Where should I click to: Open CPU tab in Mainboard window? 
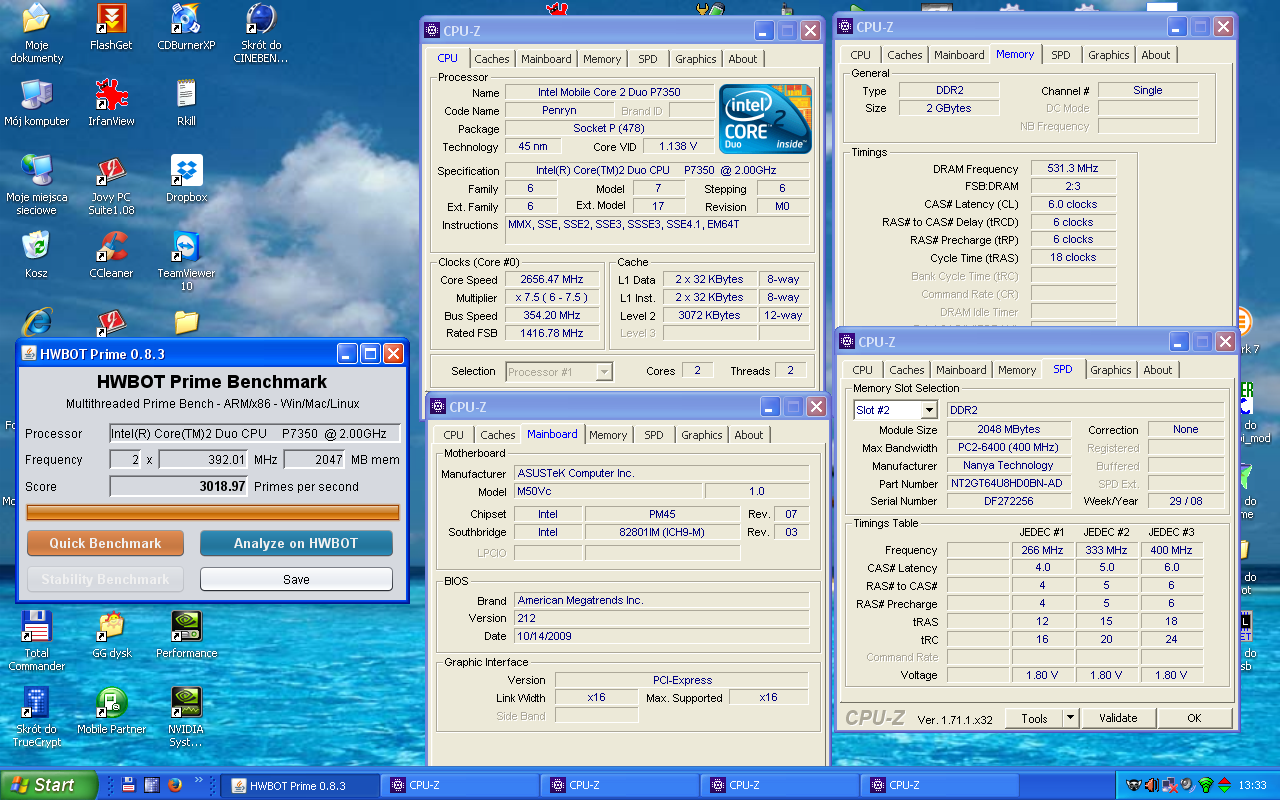pyautogui.click(x=454, y=435)
